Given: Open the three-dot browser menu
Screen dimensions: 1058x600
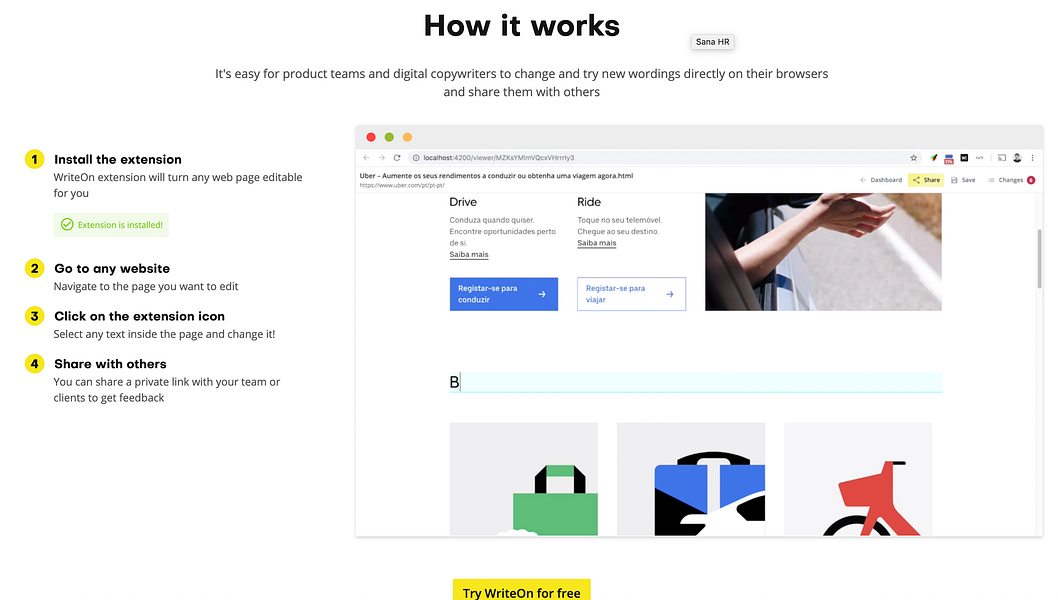Looking at the screenshot, I should click(1032, 158).
